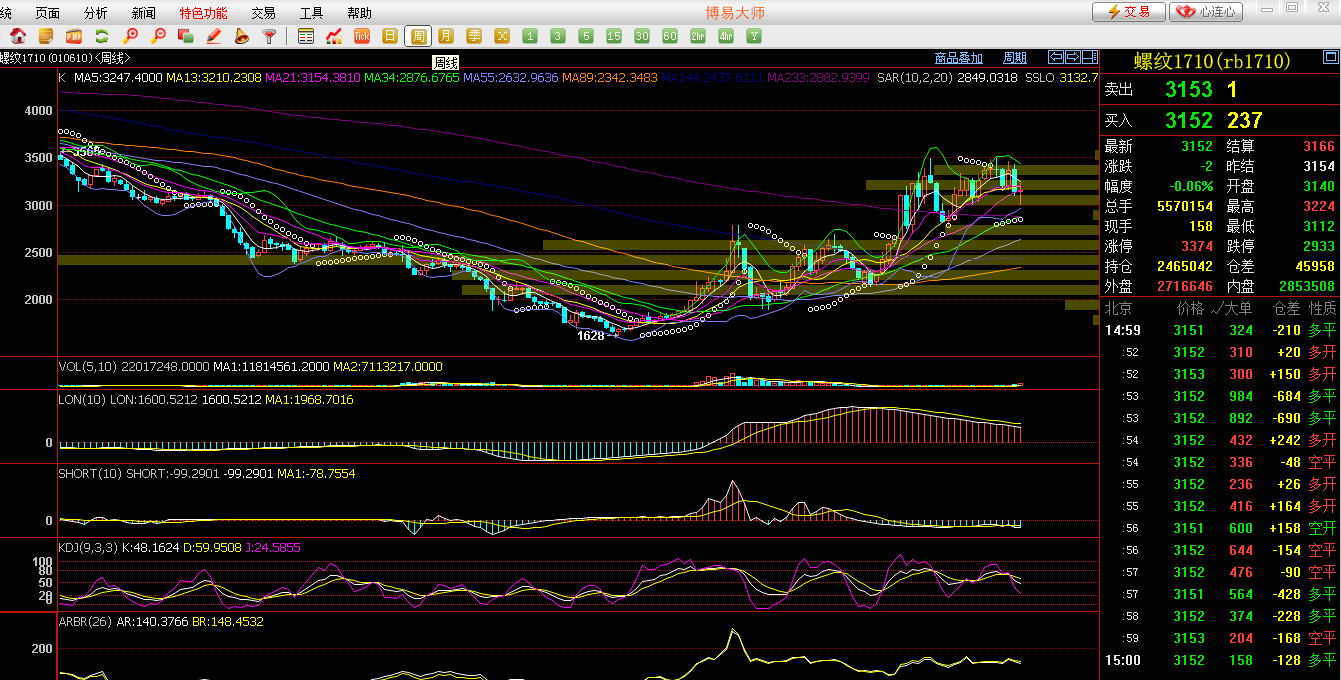1341x680 pixels.
Task: Open the 特色功能 menu
Action: (x=204, y=13)
